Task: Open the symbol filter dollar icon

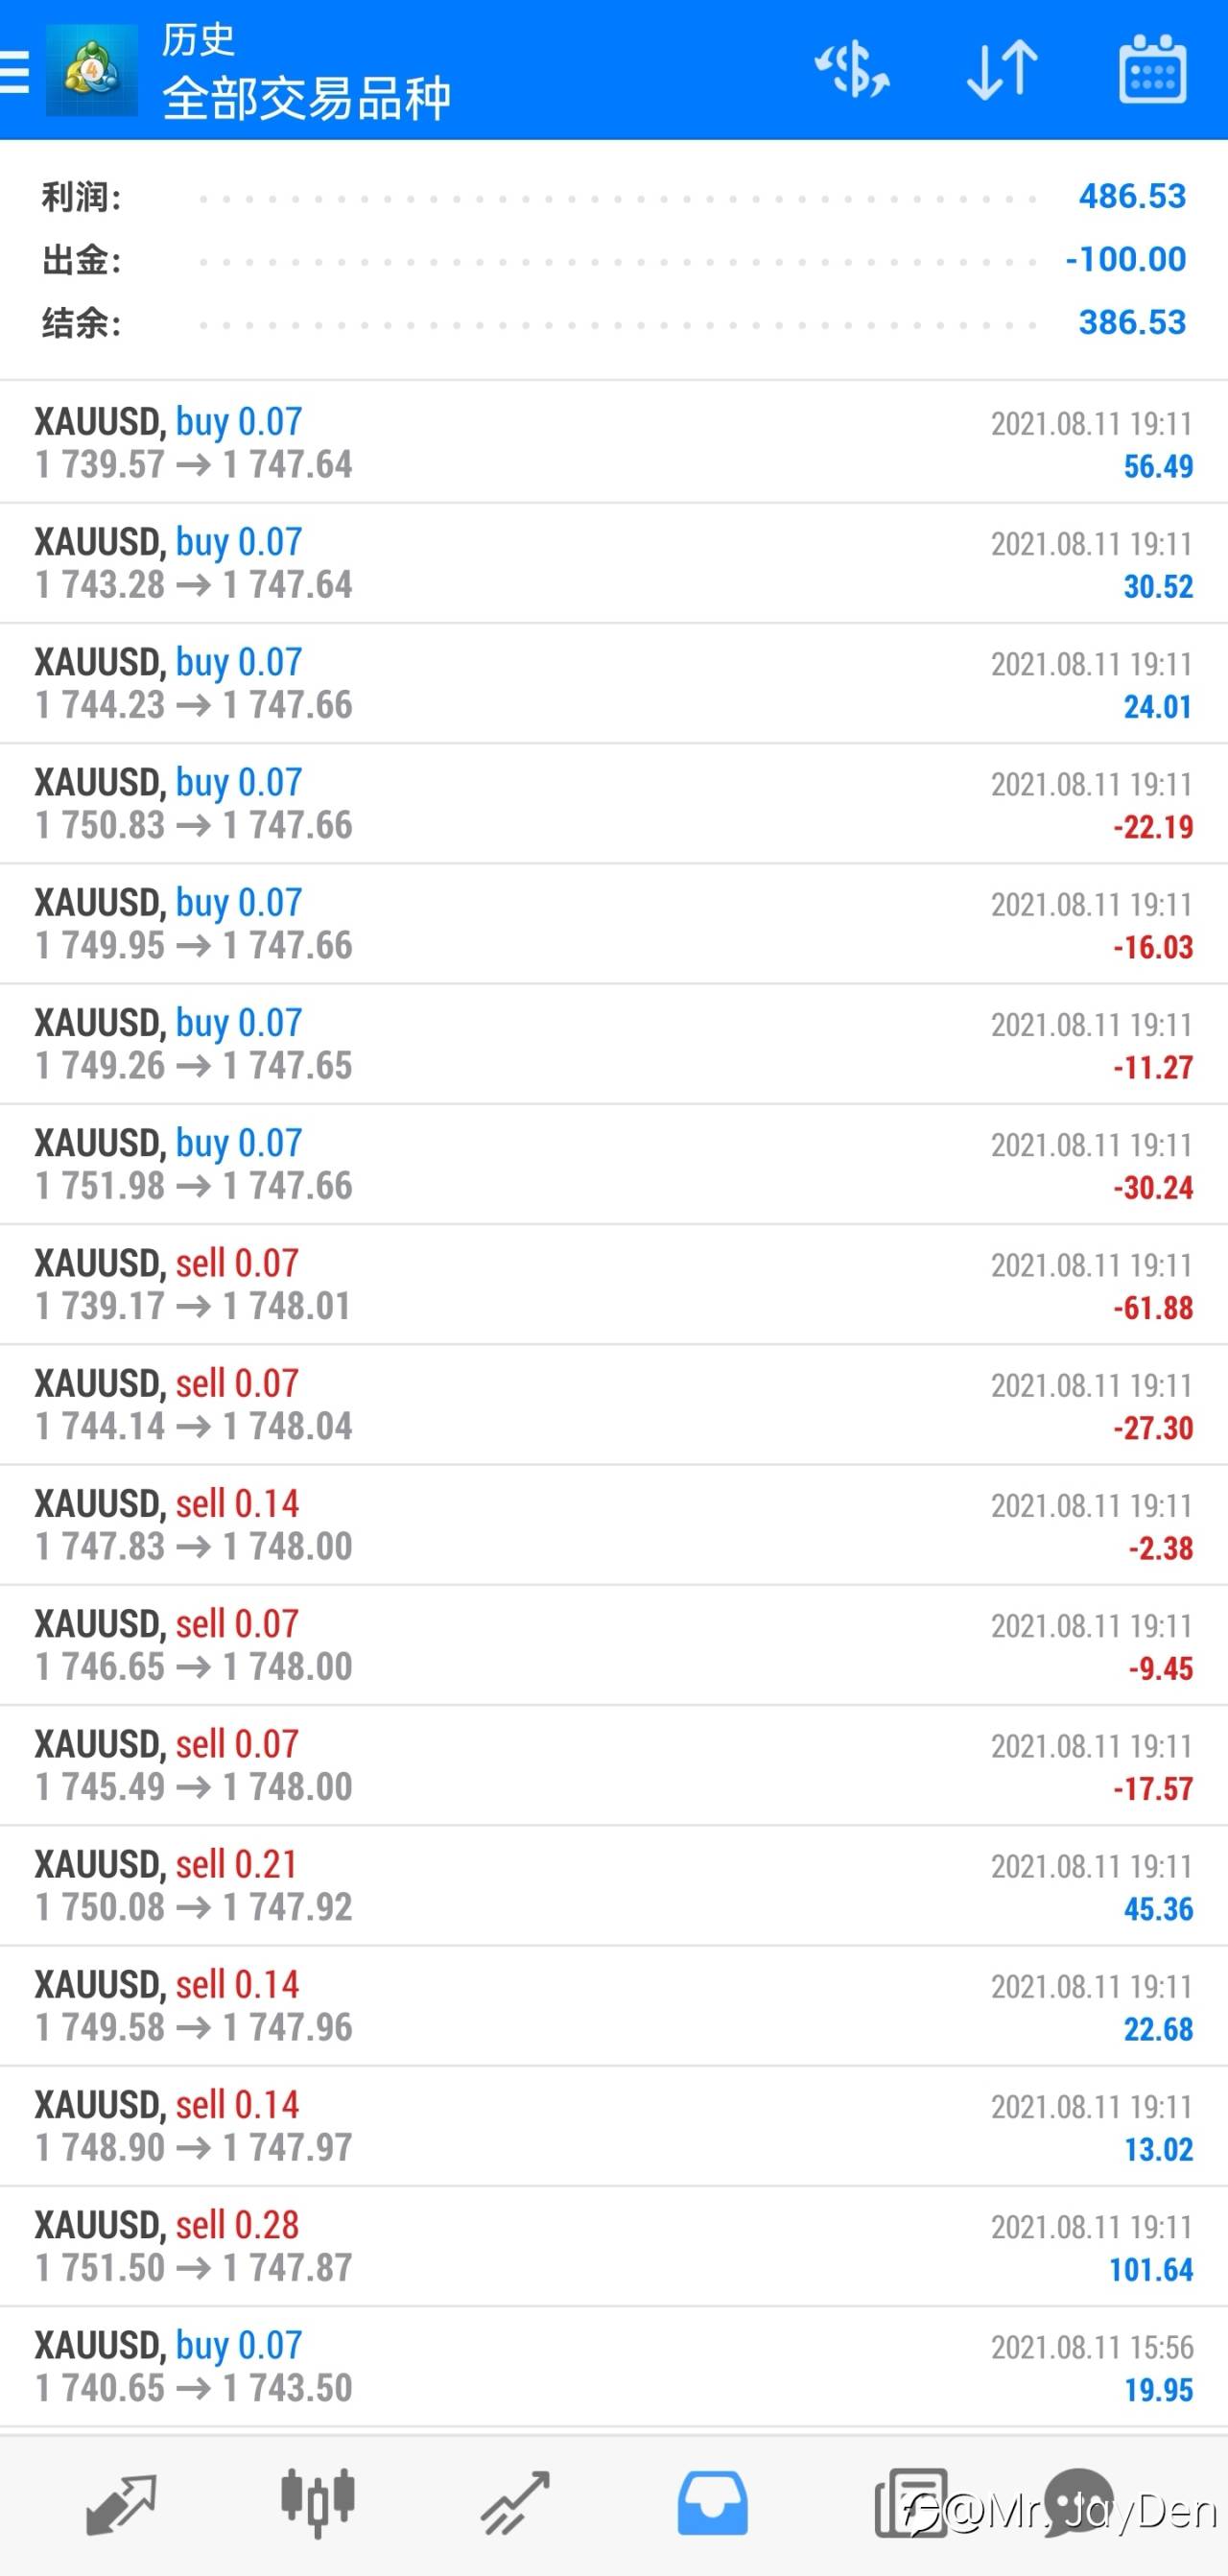Action: [x=853, y=70]
